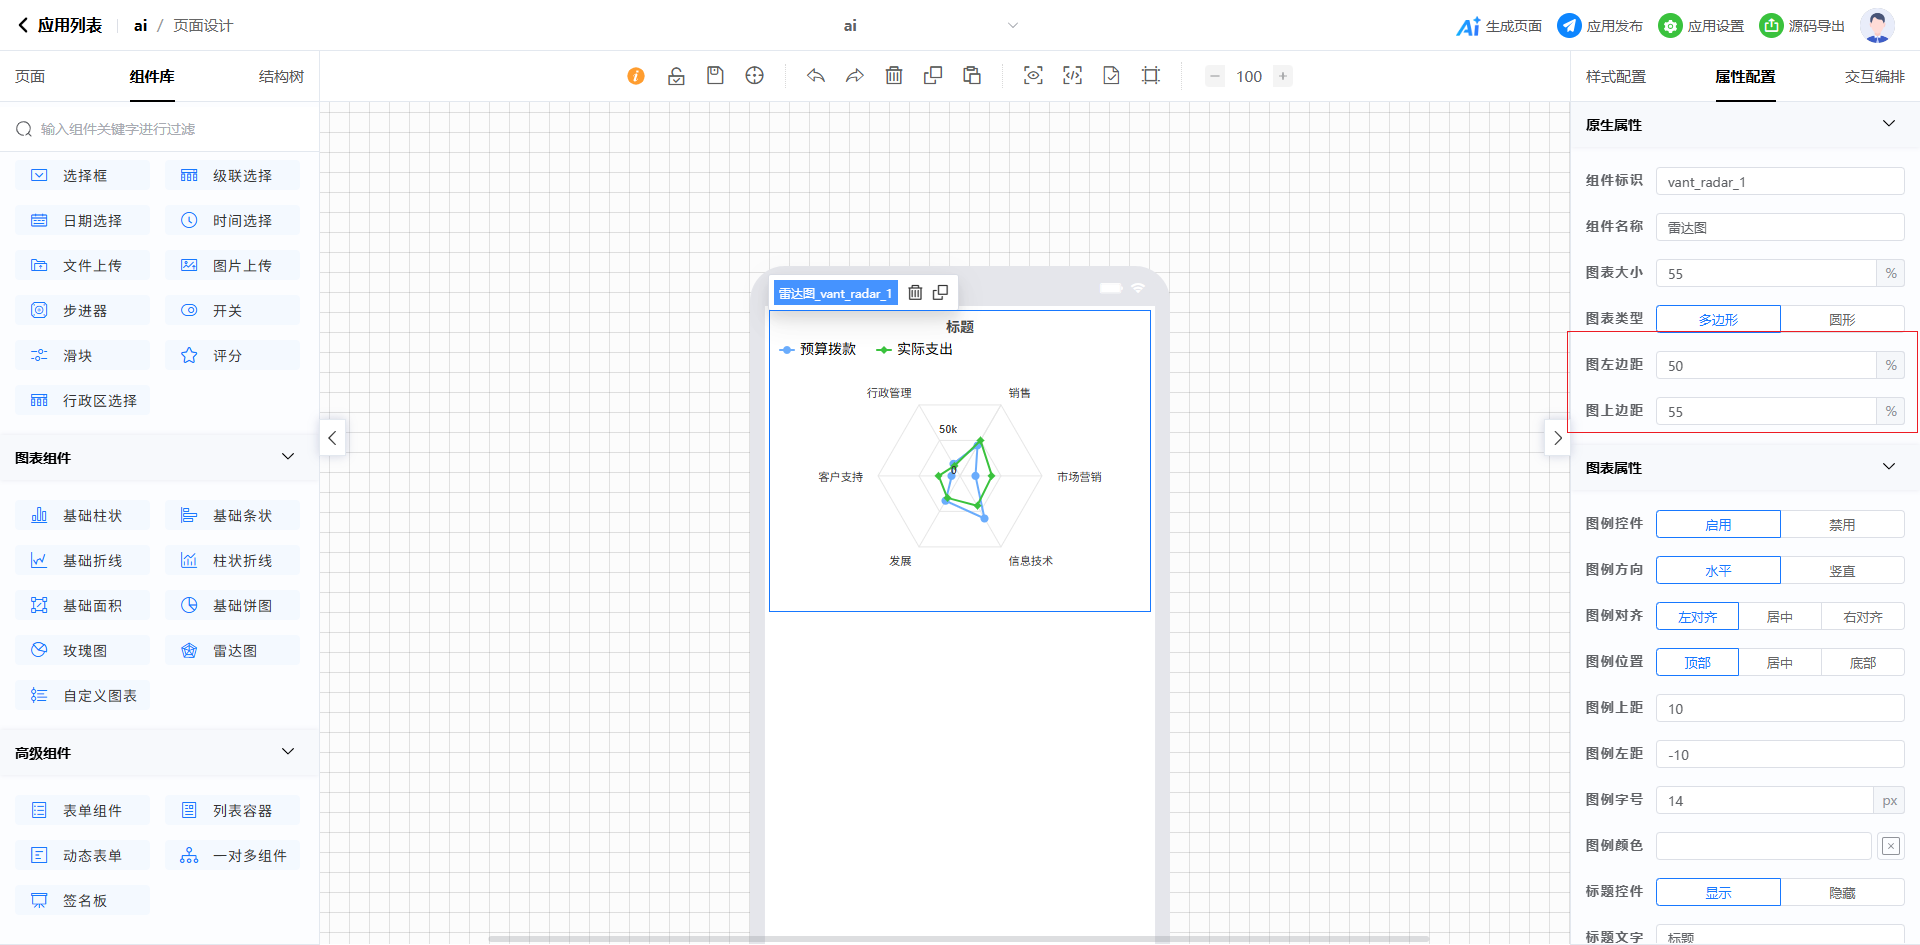
Task: Delete the selected radar chart component
Action: coord(915,293)
